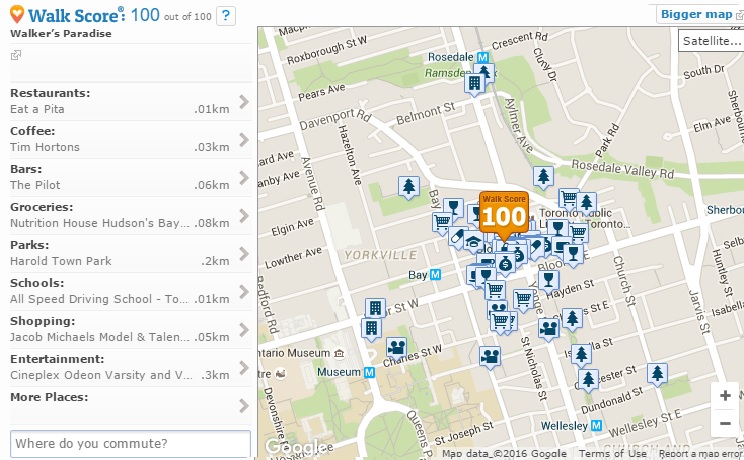Expand the More Places row chevron

tap(244, 405)
